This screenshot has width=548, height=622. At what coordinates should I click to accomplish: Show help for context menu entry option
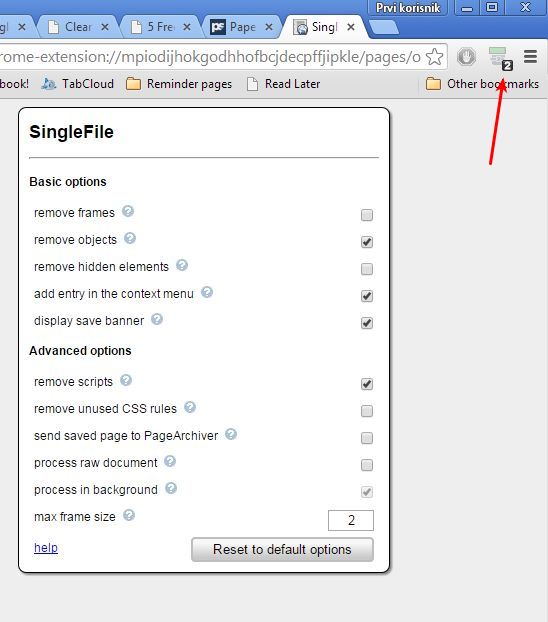click(207, 292)
